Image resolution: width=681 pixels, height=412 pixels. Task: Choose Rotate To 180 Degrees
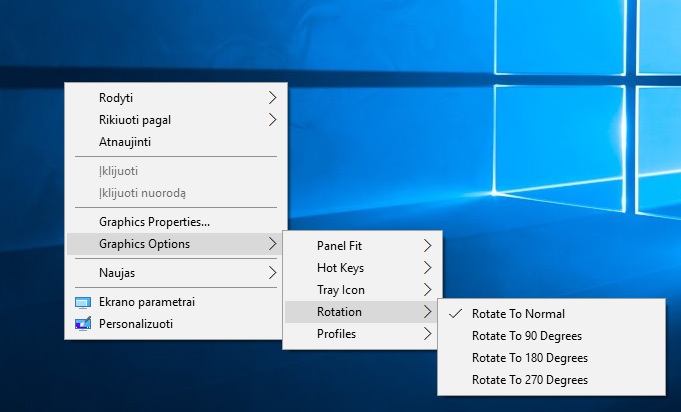click(529, 358)
